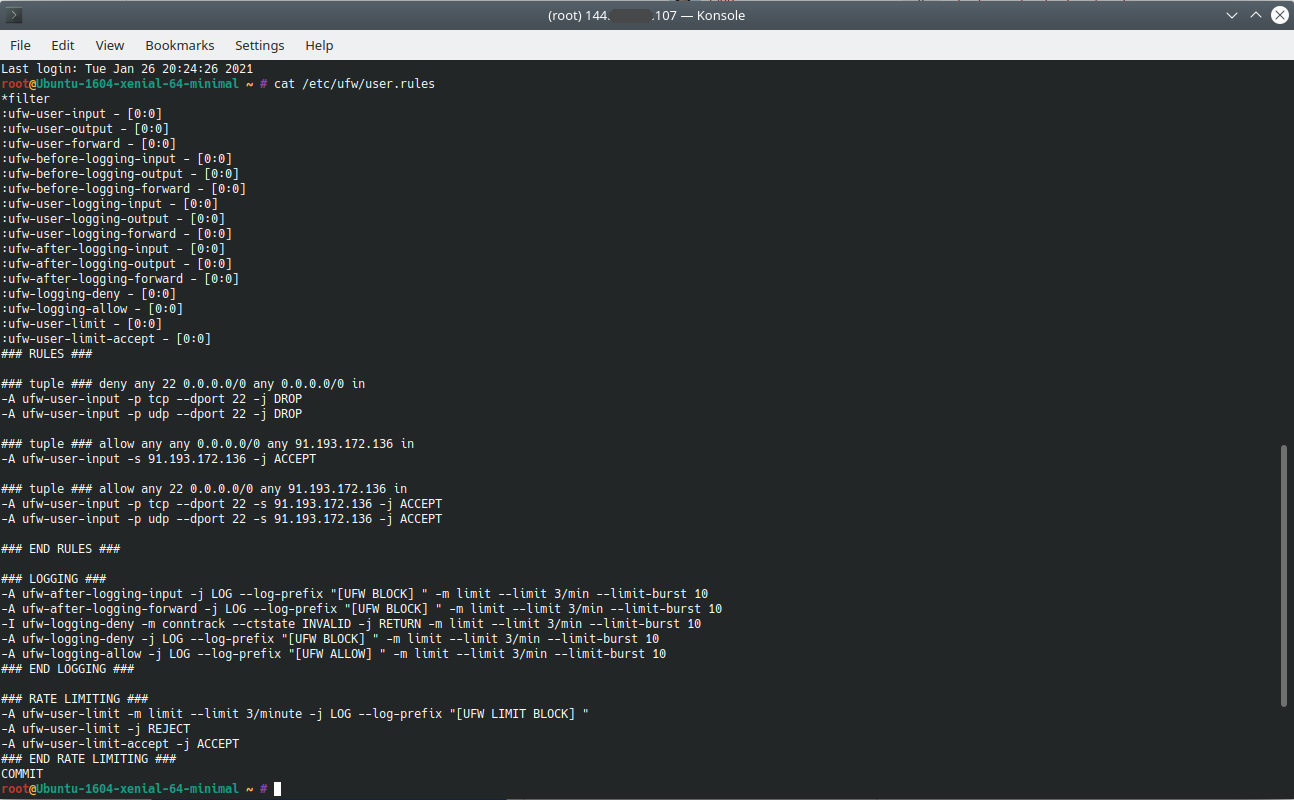Click the Konsole window title text
Viewport: 1294px width, 800px height.
[x=646, y=15]
